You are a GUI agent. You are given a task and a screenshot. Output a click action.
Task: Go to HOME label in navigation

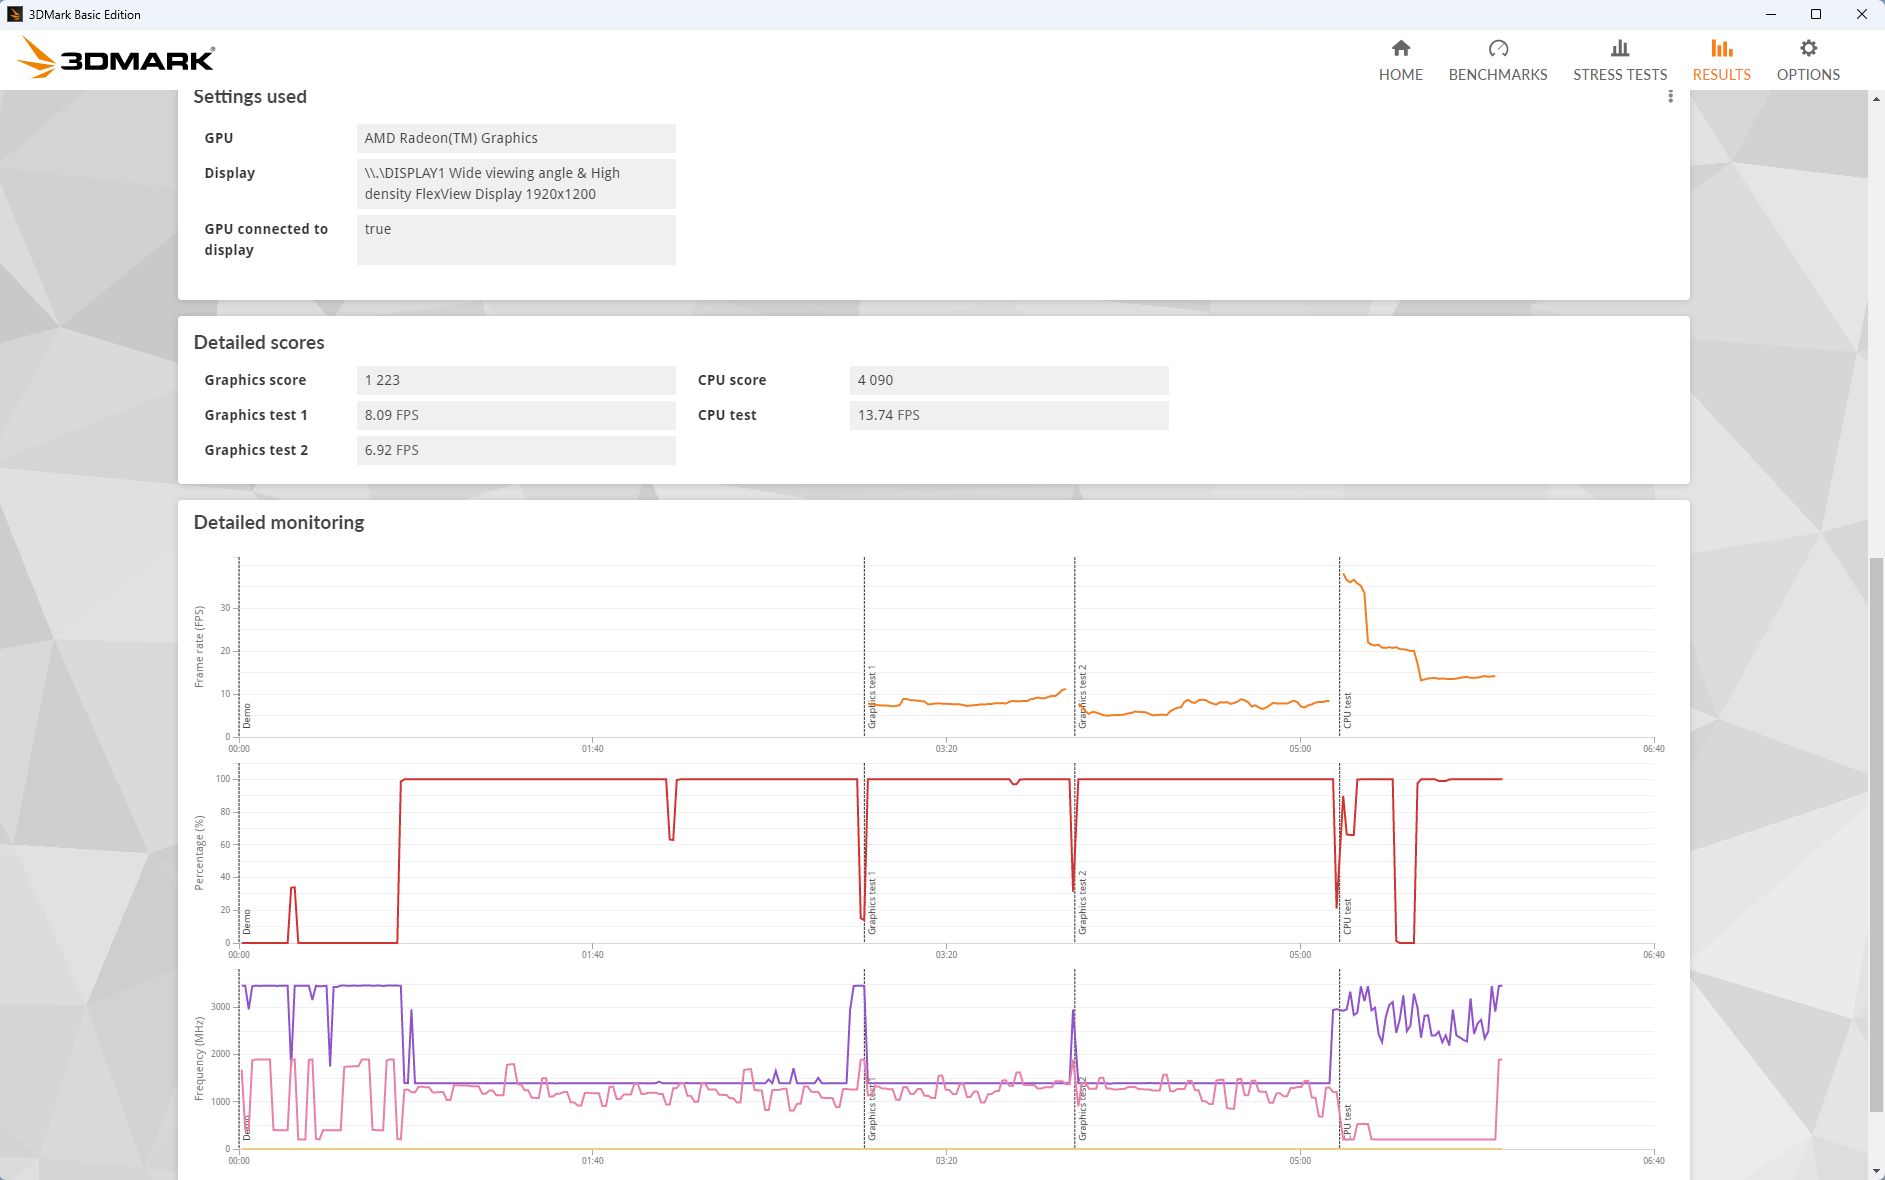pos(1401,75)
